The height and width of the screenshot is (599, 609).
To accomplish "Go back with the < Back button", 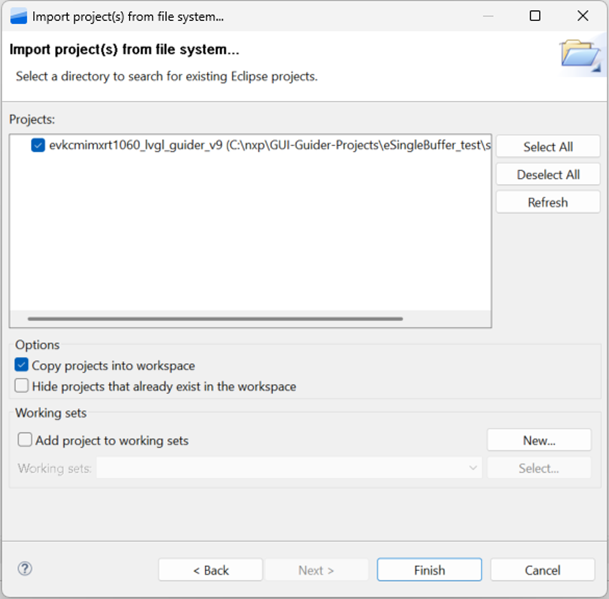I will [211, 570].
